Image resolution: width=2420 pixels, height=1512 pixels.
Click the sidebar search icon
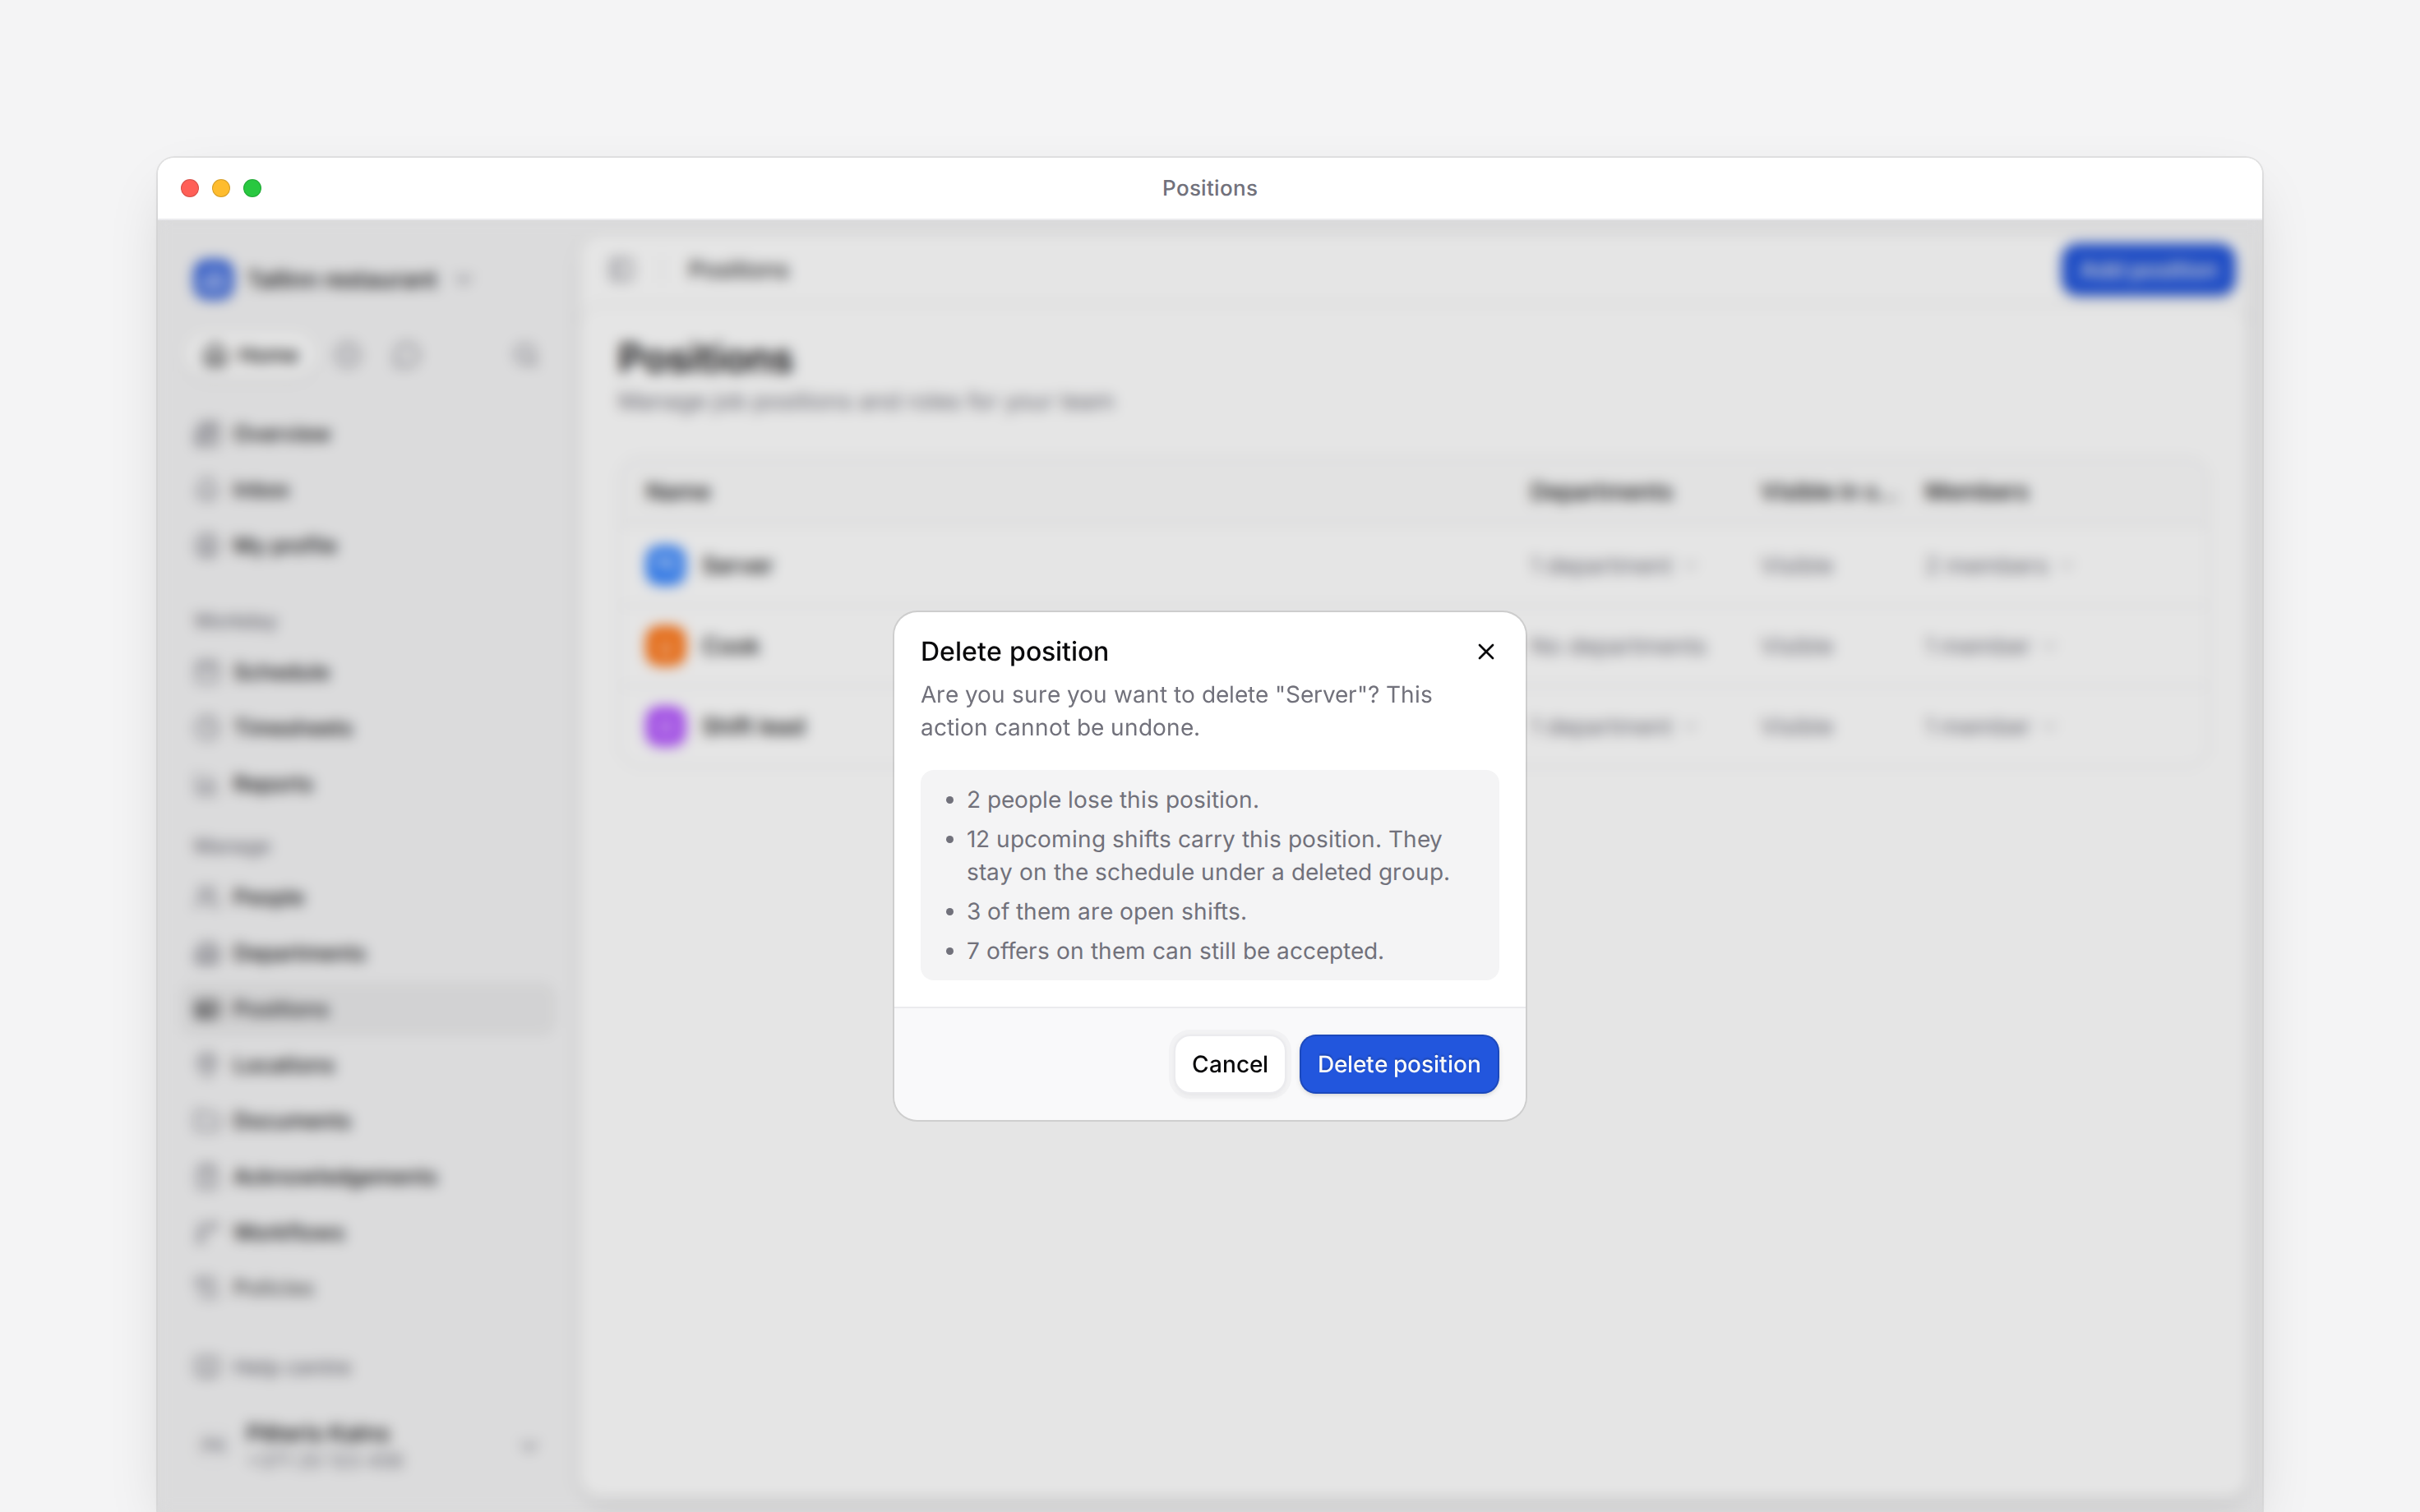point(526,355)
